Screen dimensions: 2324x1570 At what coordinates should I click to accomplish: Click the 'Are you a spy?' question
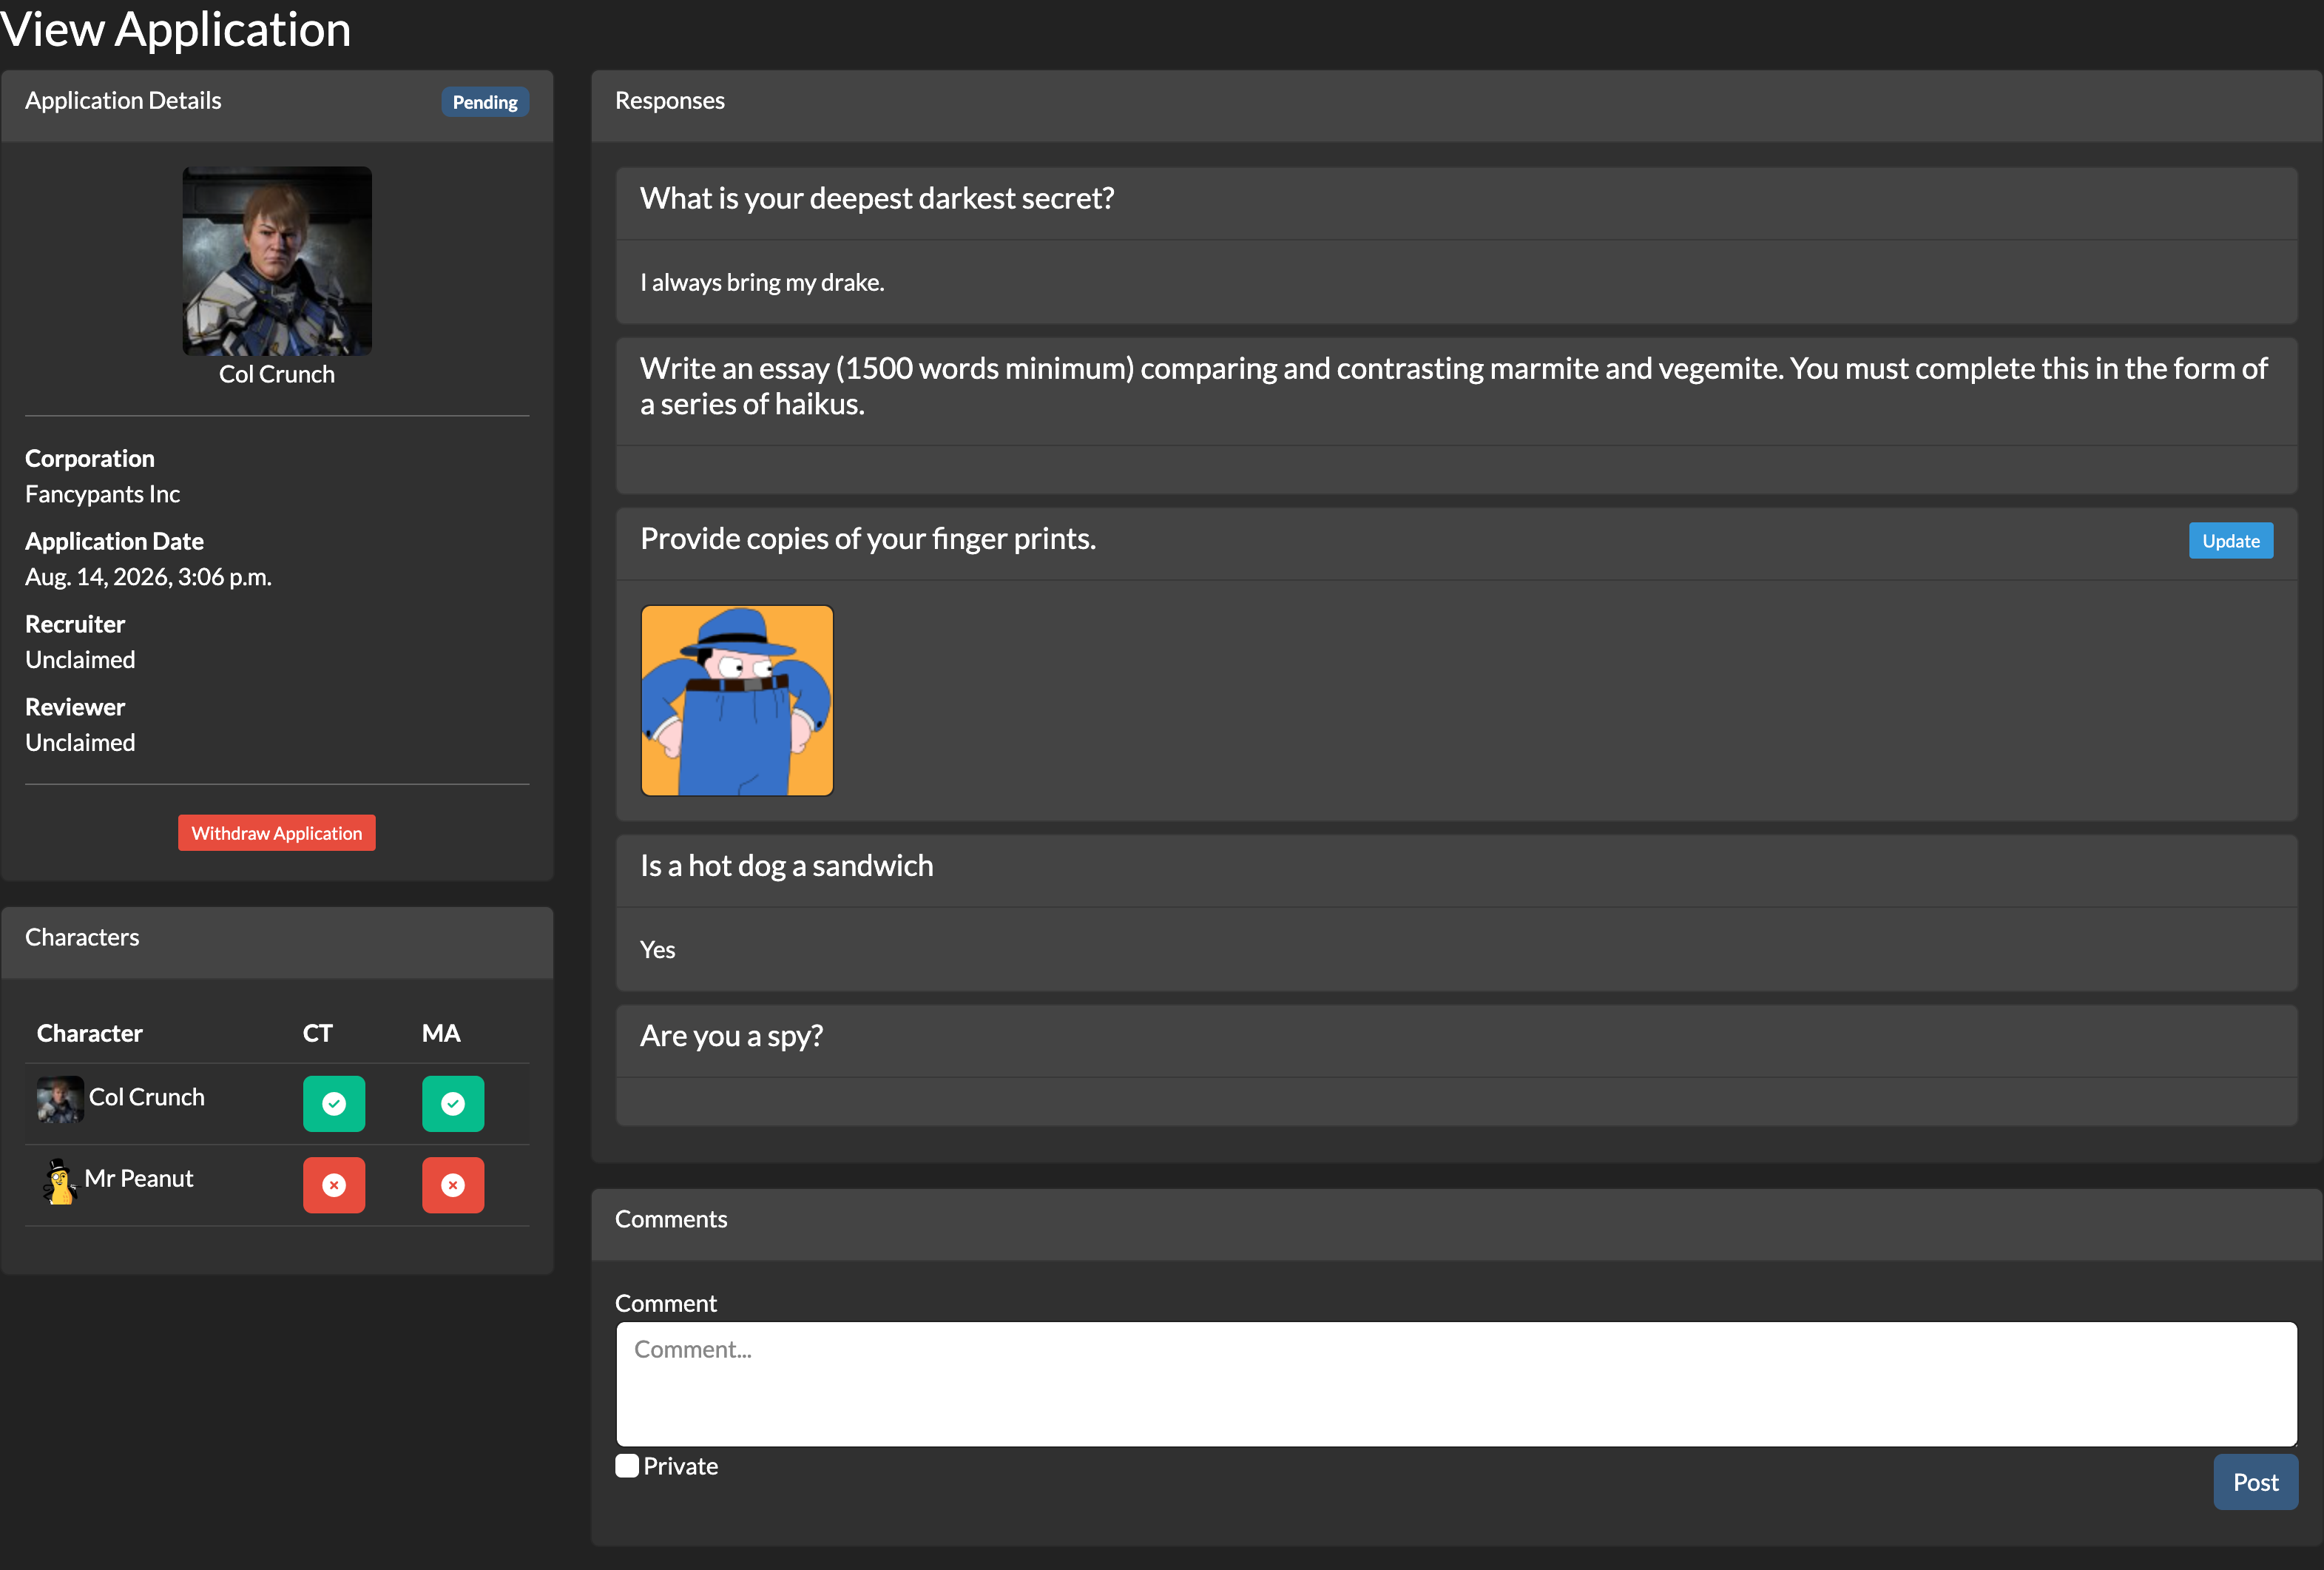(732, 1036)
